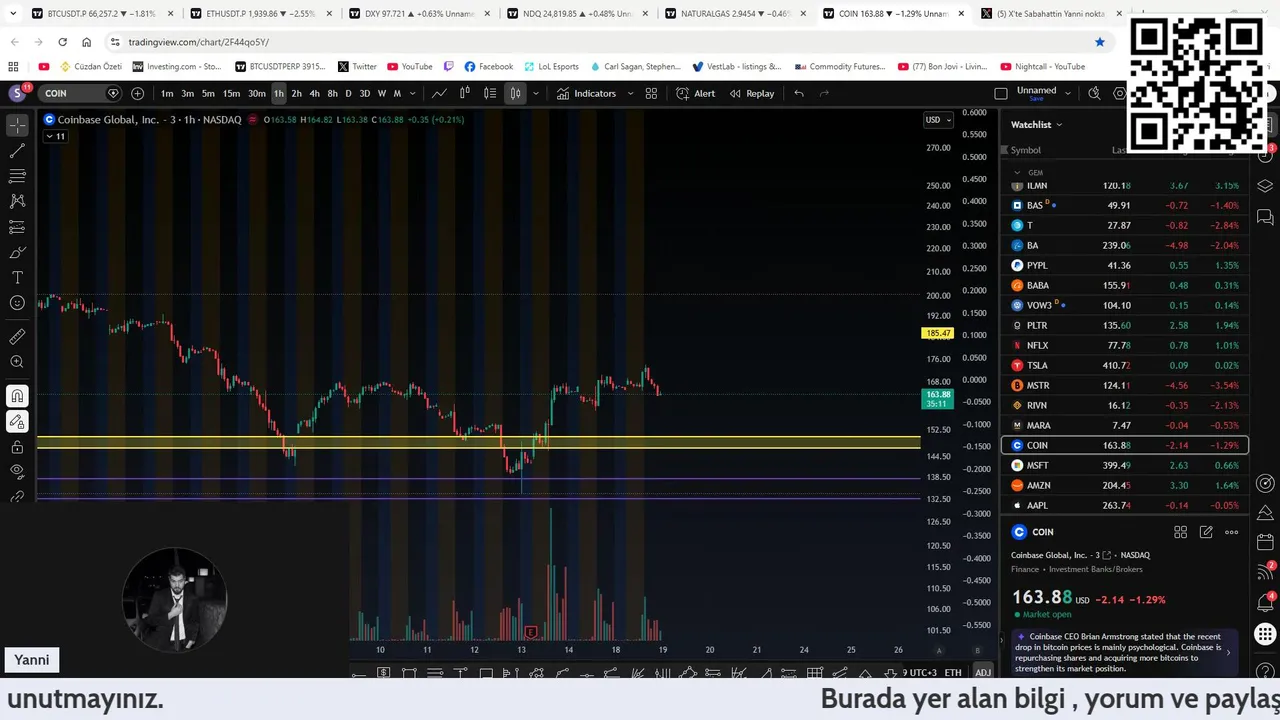
Task: Open the layout setup square icon
Action: 1001,93
